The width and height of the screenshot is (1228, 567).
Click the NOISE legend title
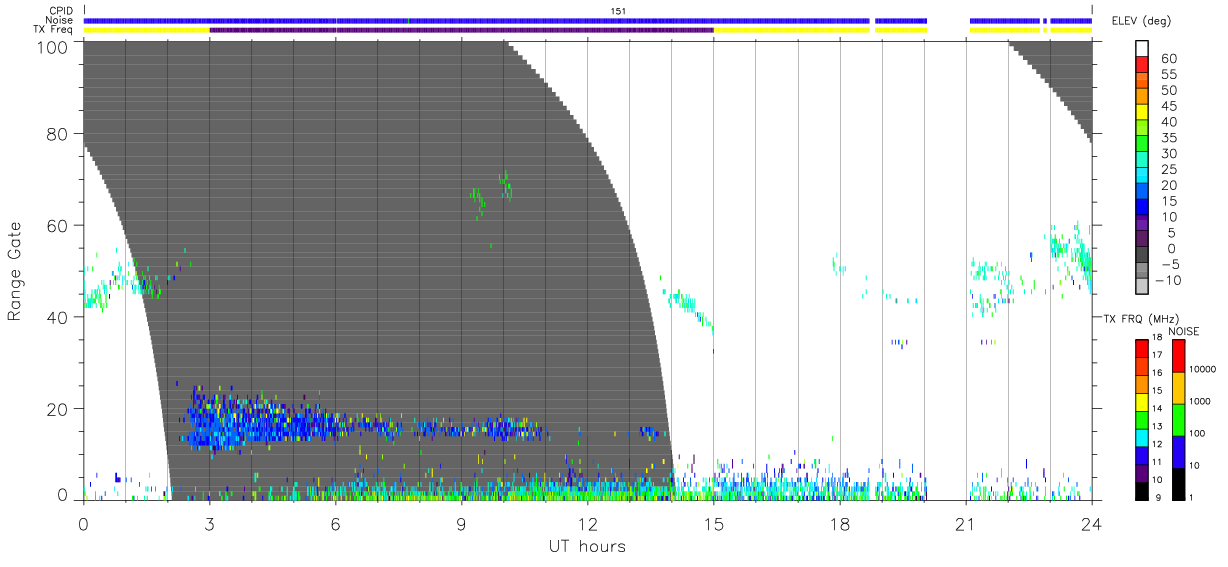(1185, 331)
